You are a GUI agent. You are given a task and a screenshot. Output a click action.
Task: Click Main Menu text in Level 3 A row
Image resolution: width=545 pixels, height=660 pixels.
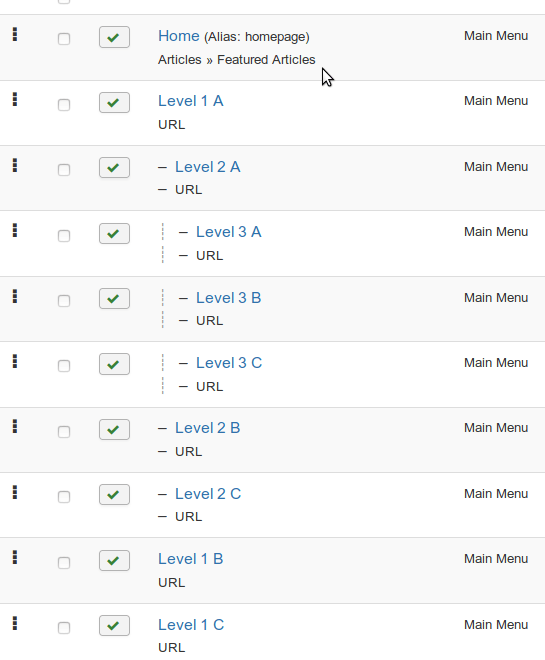point(496,232)
